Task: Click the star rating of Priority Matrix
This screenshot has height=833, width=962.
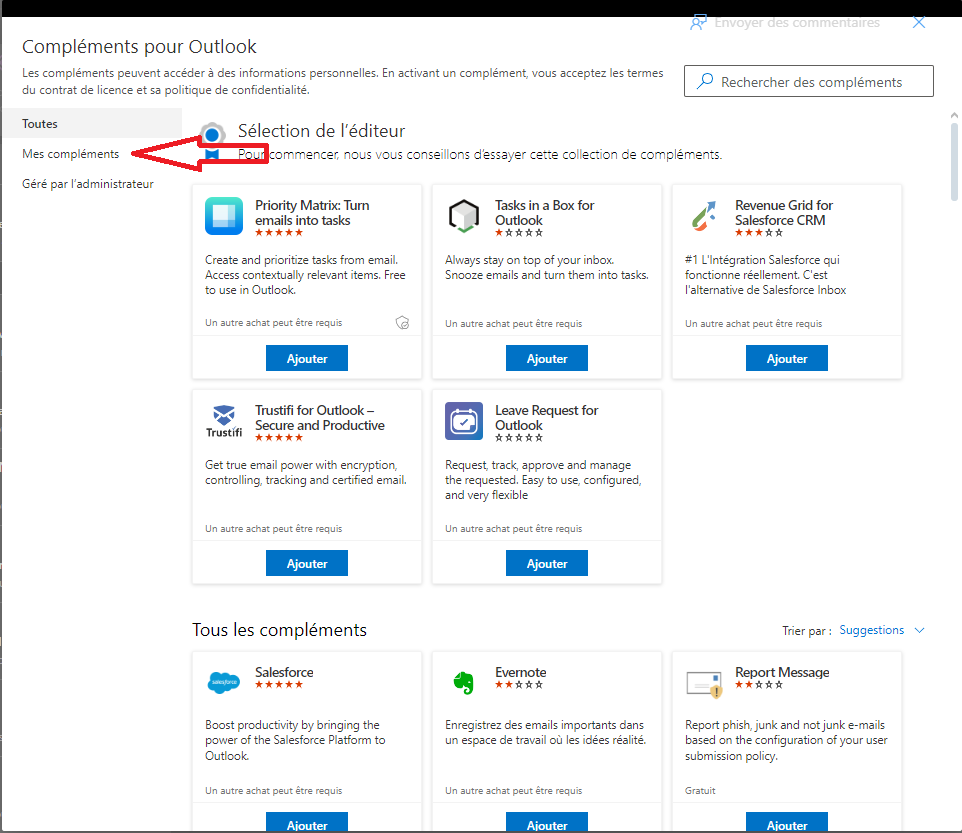Action: tap(279, 232)
